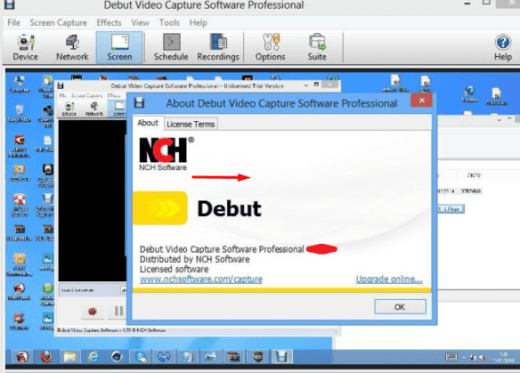Open the Screen Capture menu
The image size is (520, 373).
(x=58, y=23)
